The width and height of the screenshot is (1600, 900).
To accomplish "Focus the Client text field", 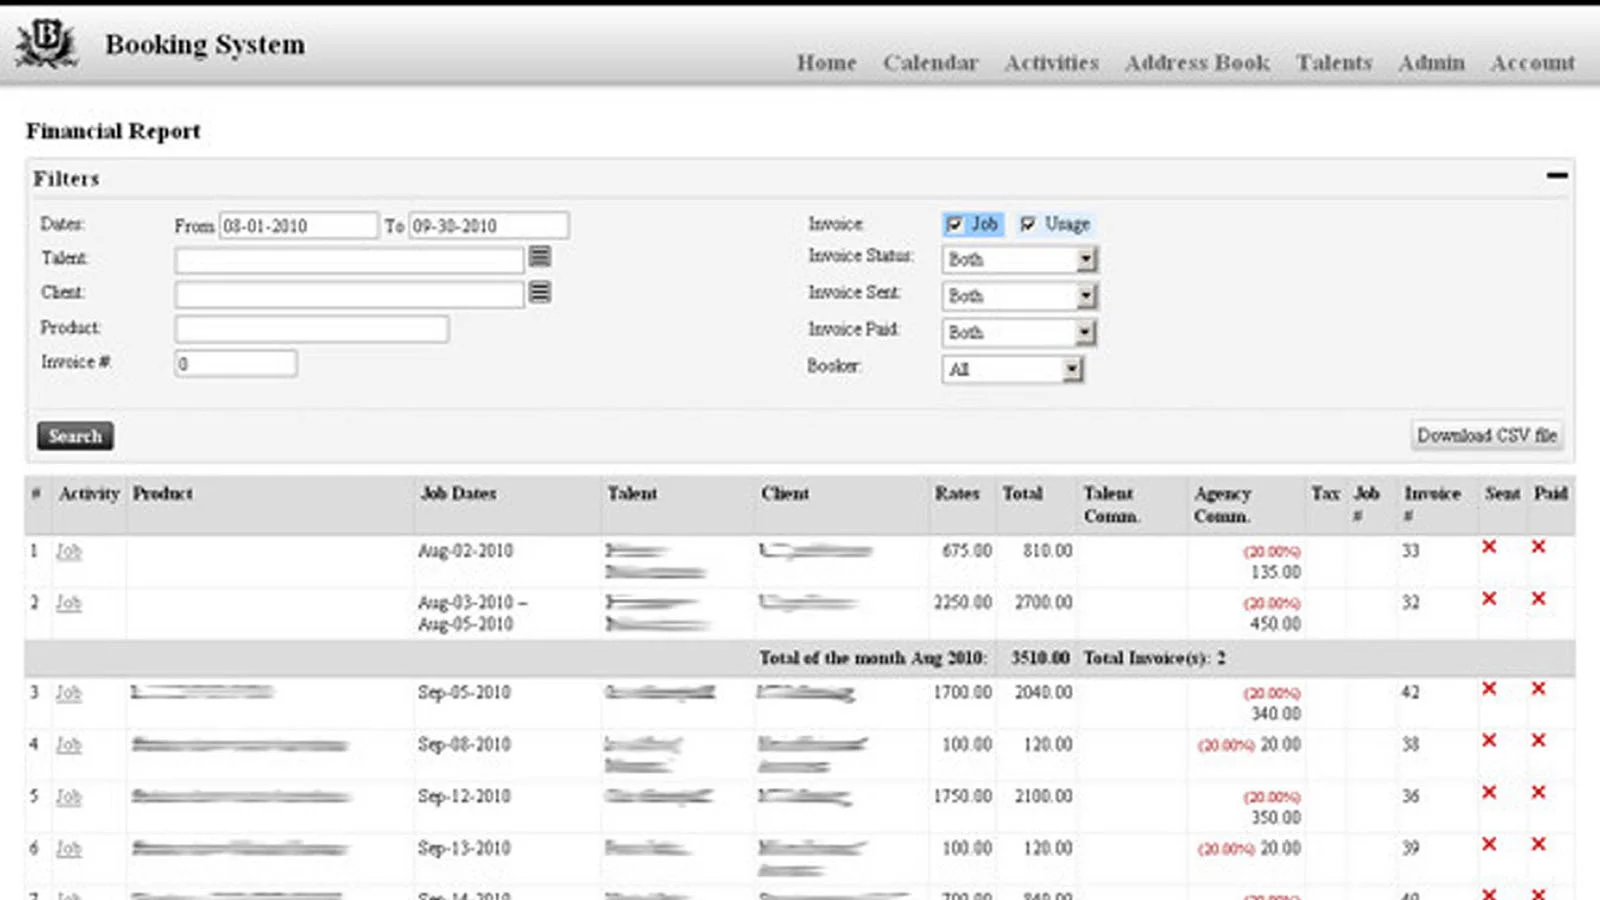I will click(x=349, y=294).
